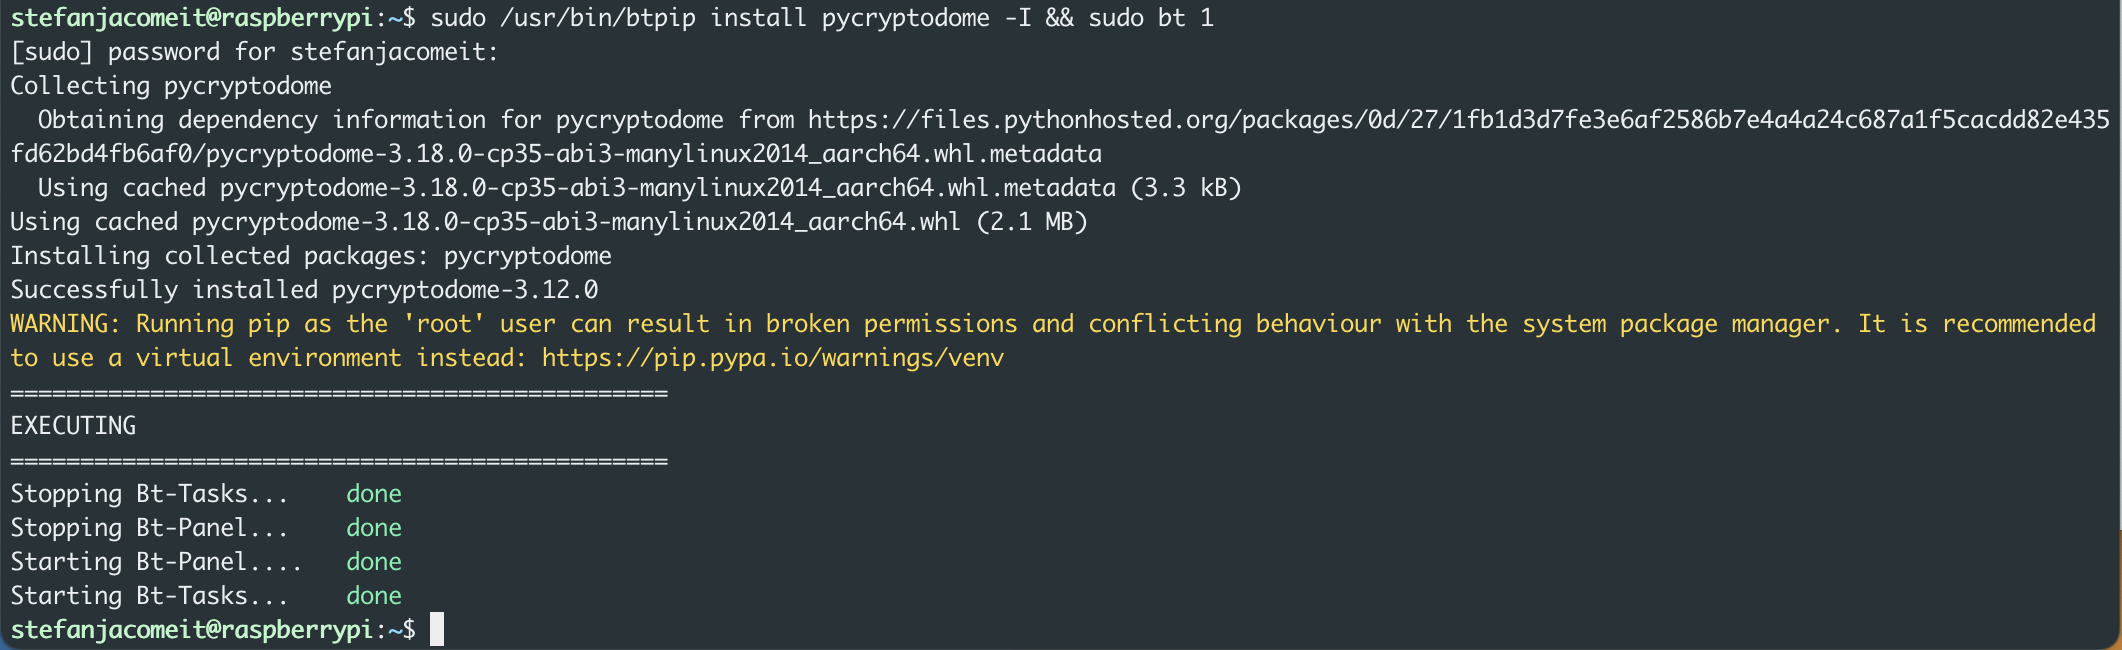Screen dimensions: 2122x650
Task: Click the sudo password prompt line
Action: coord(254,52)
